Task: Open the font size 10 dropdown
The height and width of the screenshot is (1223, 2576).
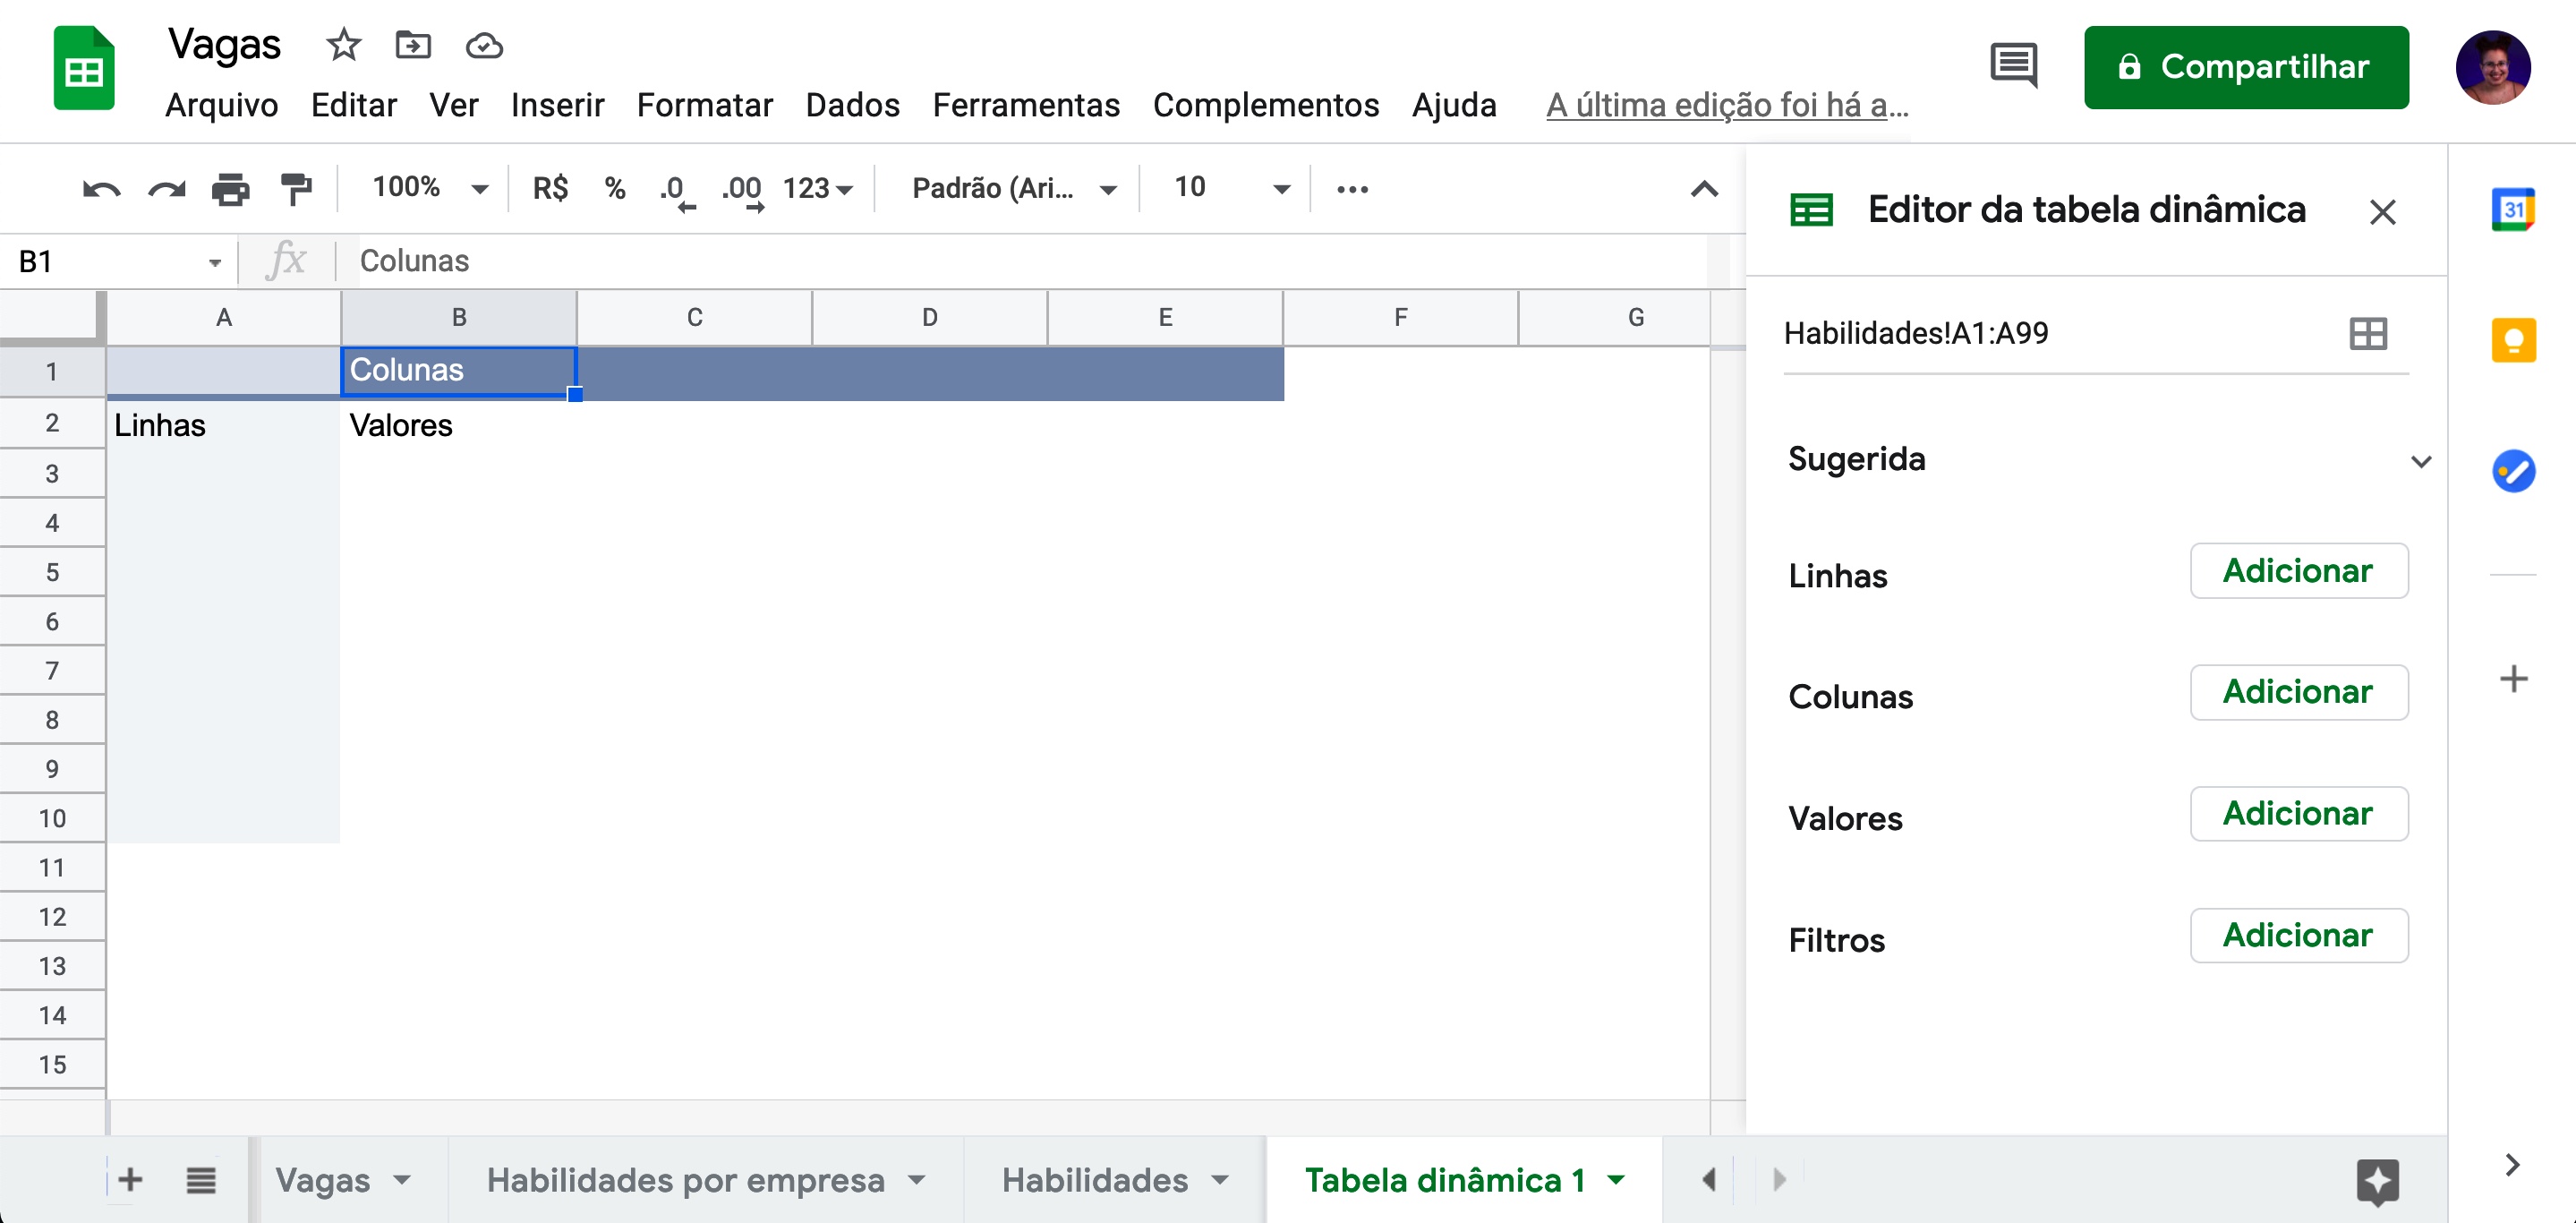Action: pos(1230,187)
